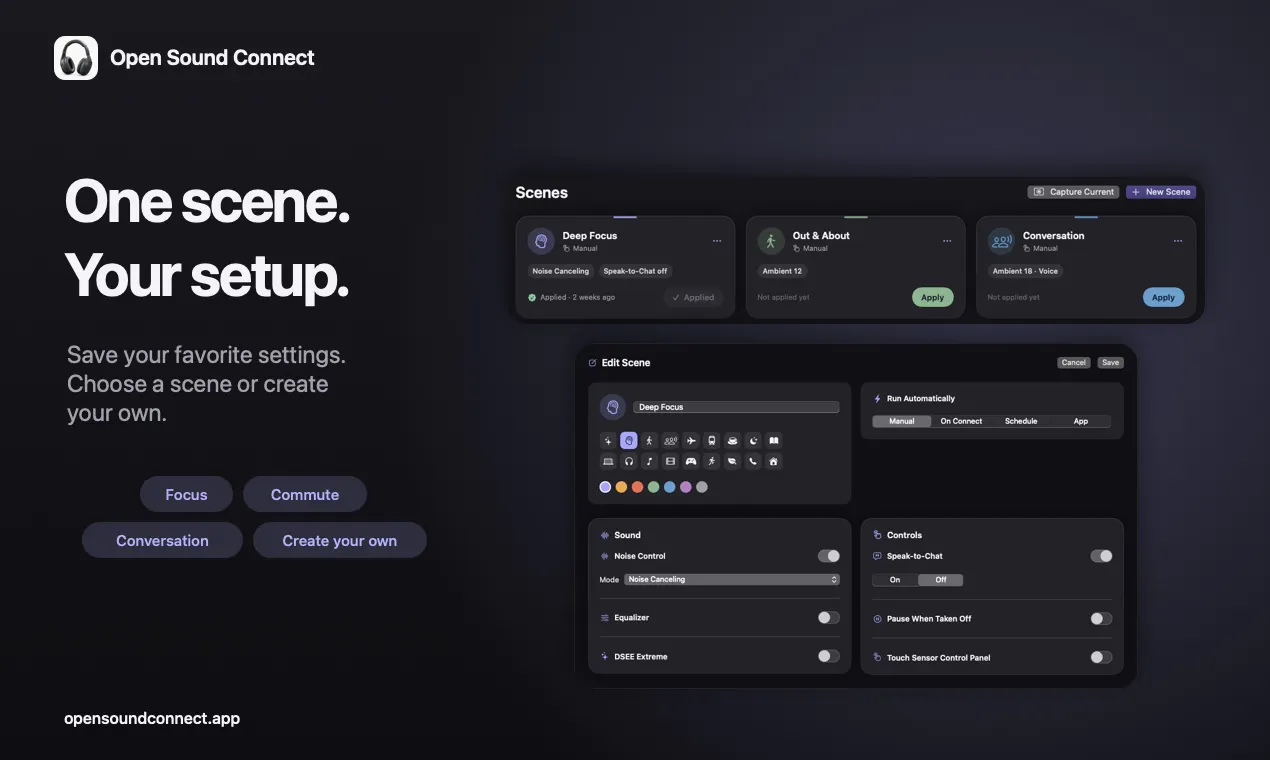1270x760 pixels.
Task: Click the Applied button on Deep Focus
Action: [x=693, y=297]
